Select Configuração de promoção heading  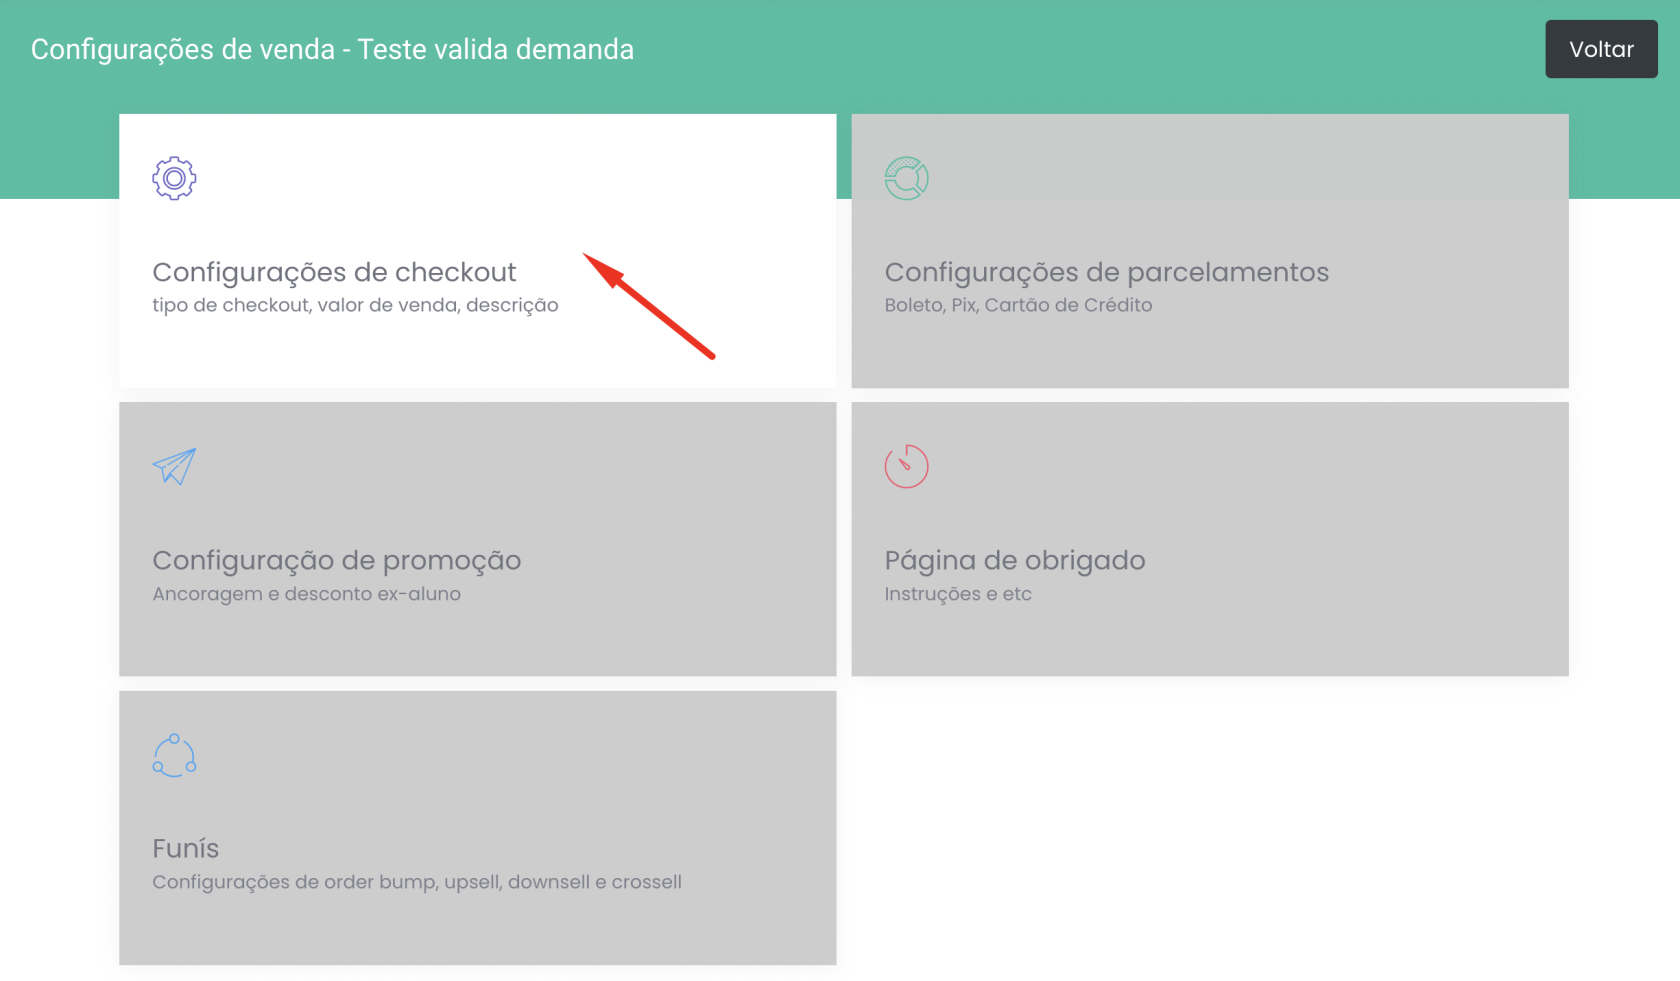(336, 560)
